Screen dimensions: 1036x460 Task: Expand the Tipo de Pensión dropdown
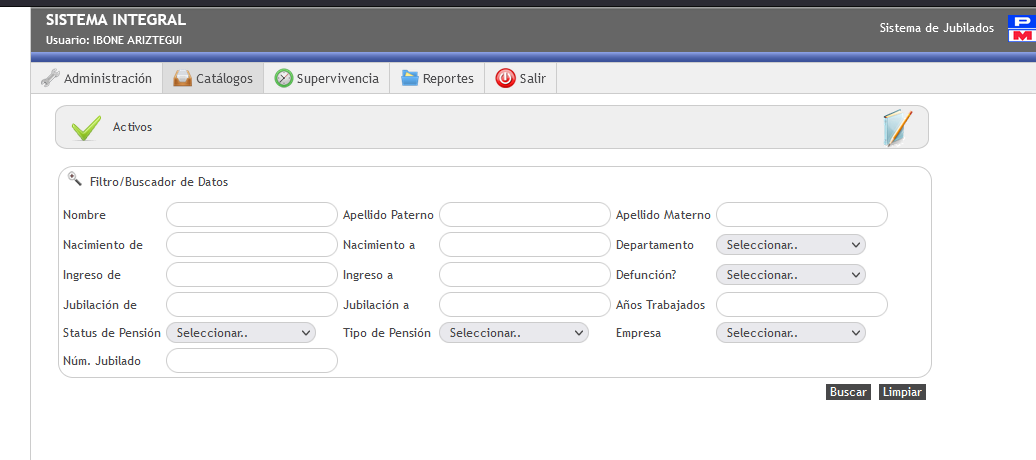[x=514, y=333]
